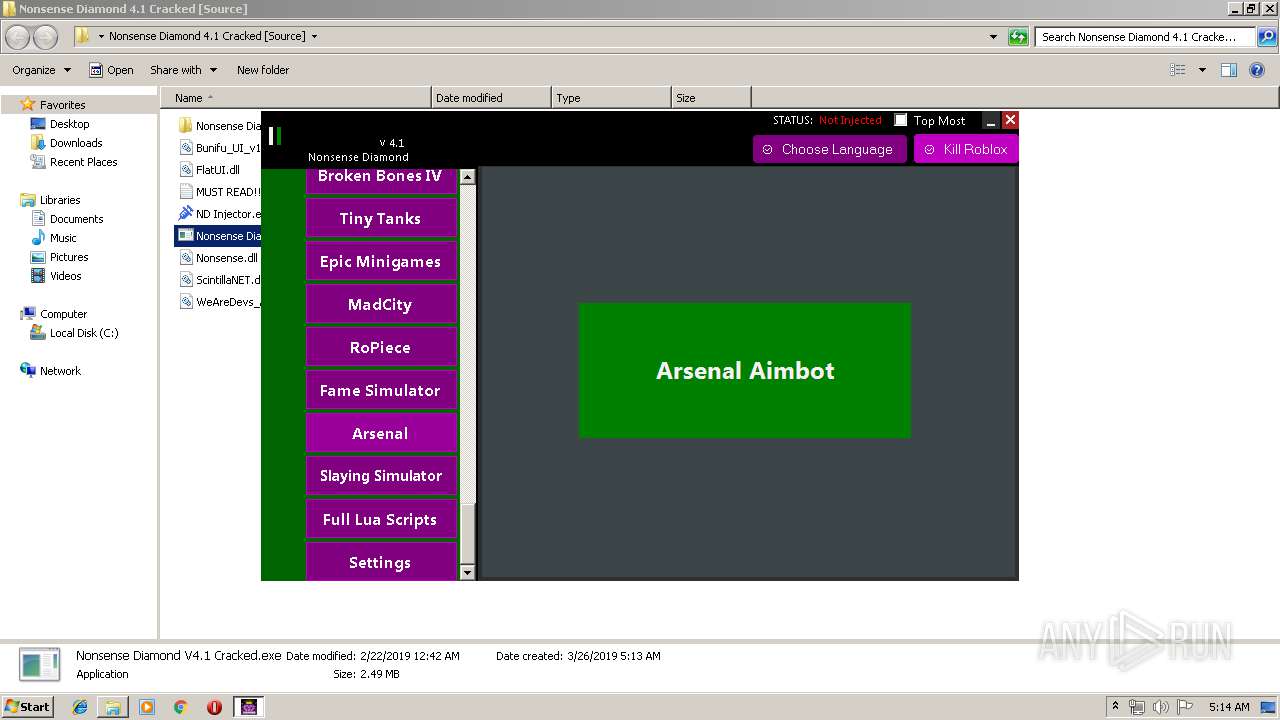Open the Start menu
The height and width of the screenshot is (720, 1280).
pyautogui.click(x=28, y=706)
